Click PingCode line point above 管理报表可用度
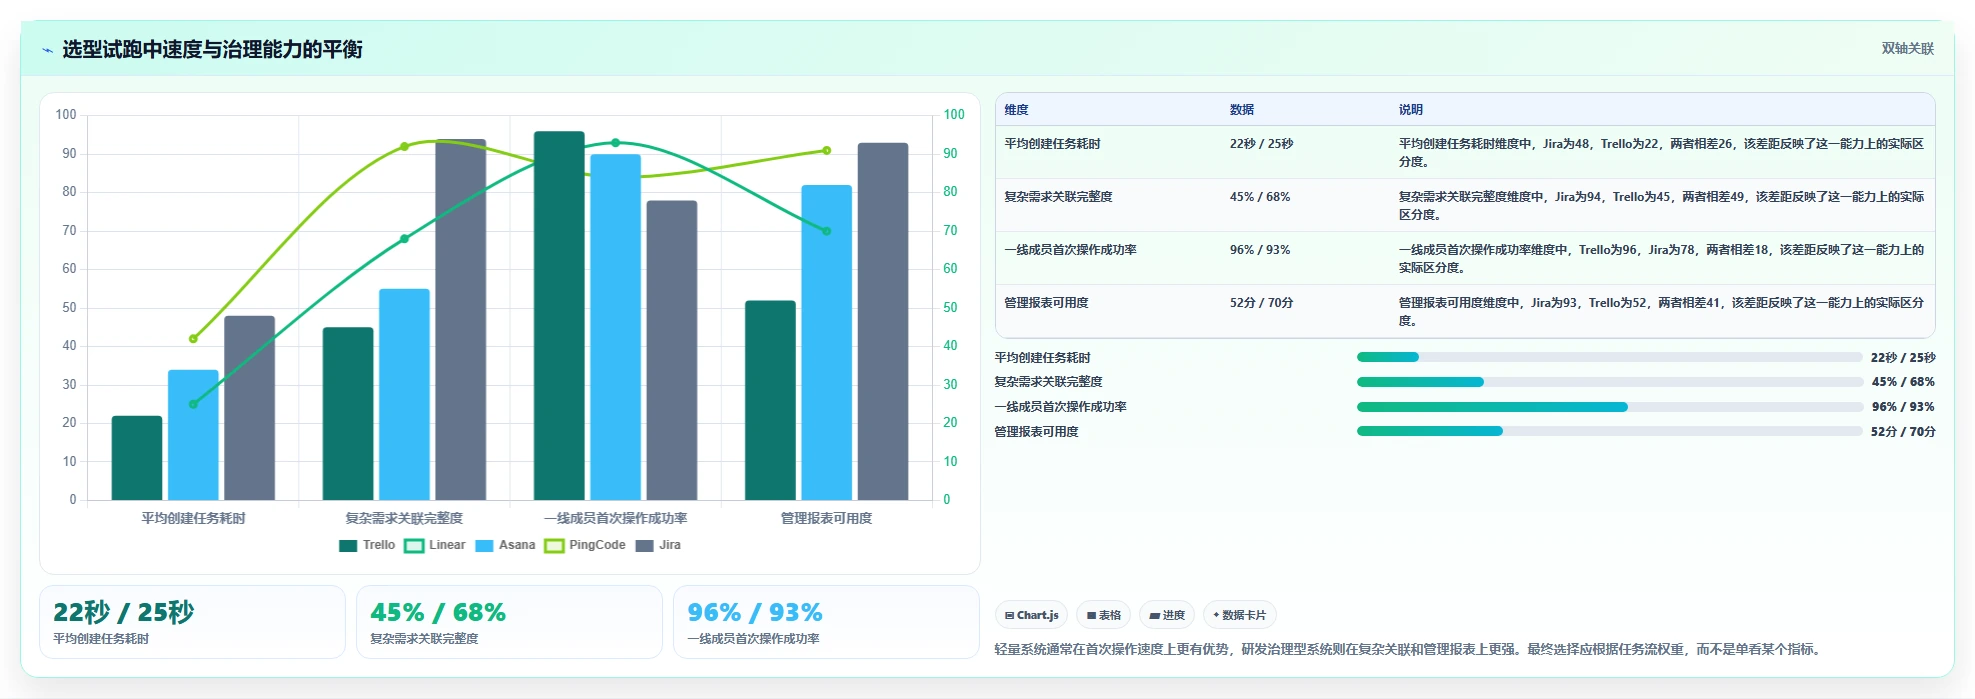Viewport: 1975px width, 699px height. coord(826,151)
